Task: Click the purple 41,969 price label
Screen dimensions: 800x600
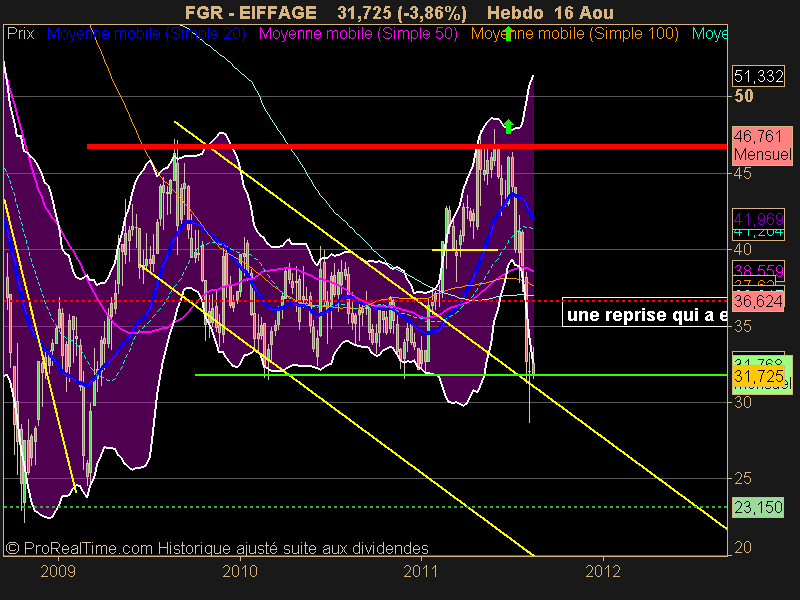Action: click(x=758, y=219)
